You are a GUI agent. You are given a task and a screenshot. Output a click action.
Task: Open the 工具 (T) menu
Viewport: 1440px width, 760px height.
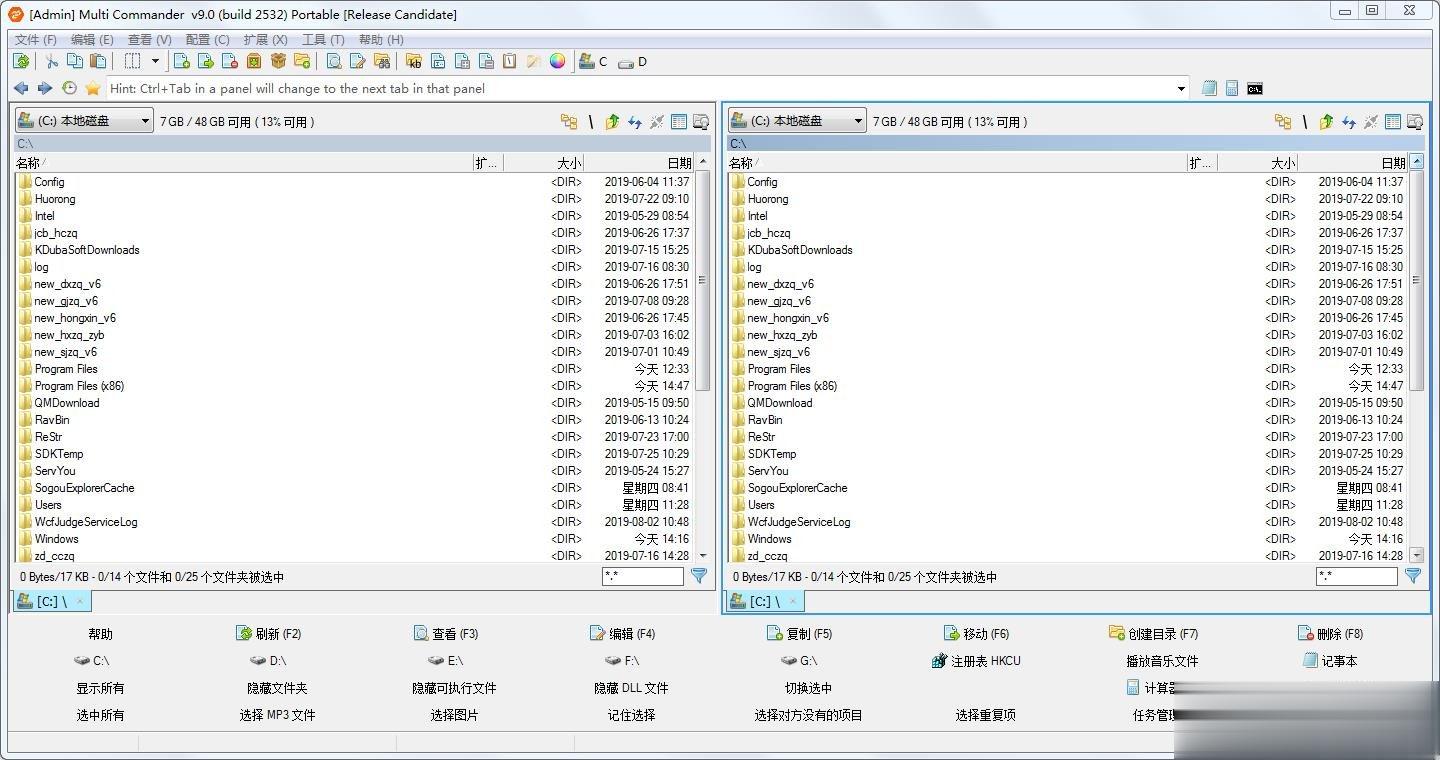click(323, 40)
